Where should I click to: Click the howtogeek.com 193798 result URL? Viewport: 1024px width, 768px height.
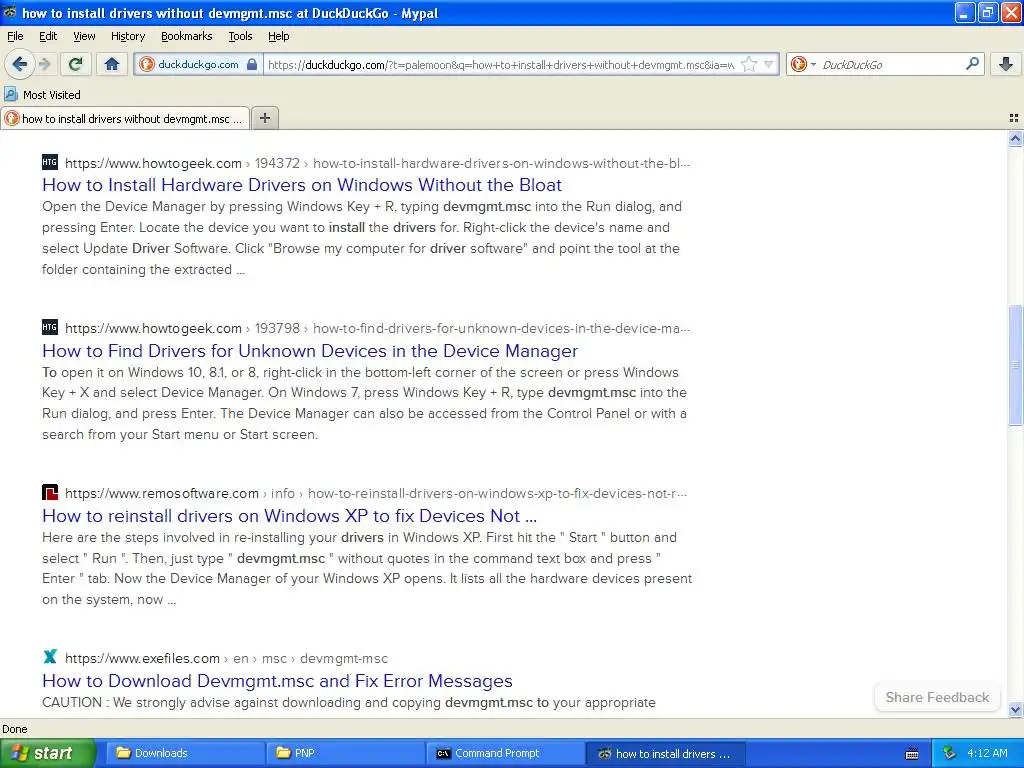click(x=377, y=328)
